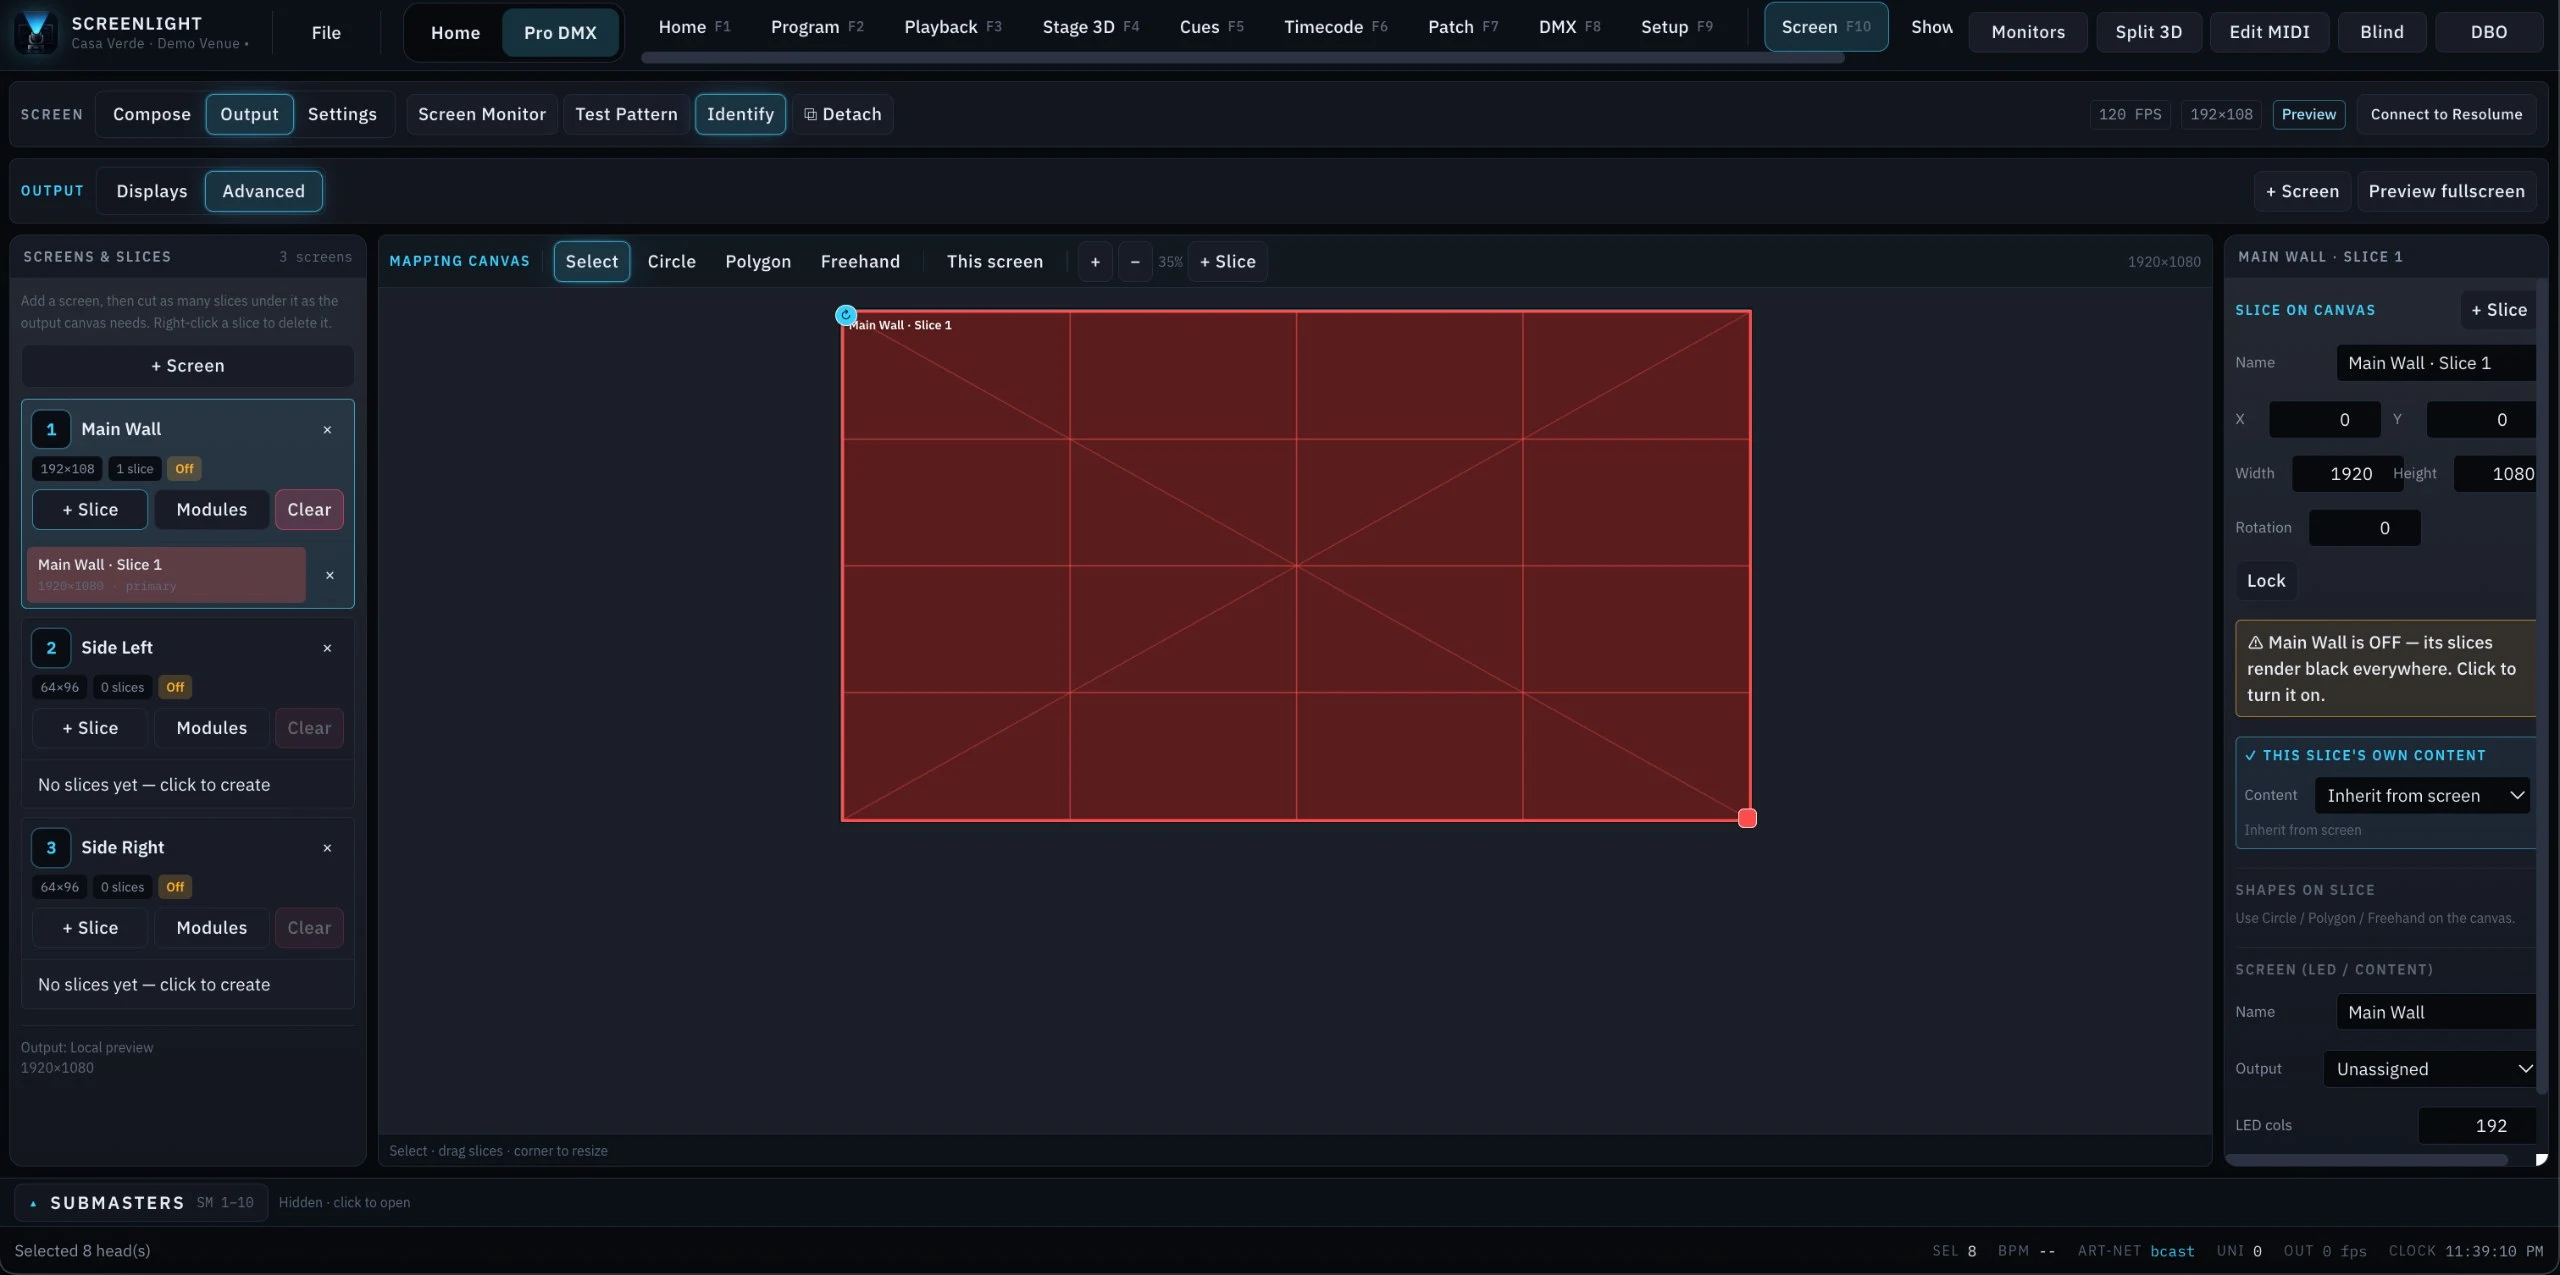Remove the Side Left screen with ×

(x=327, y=648)
